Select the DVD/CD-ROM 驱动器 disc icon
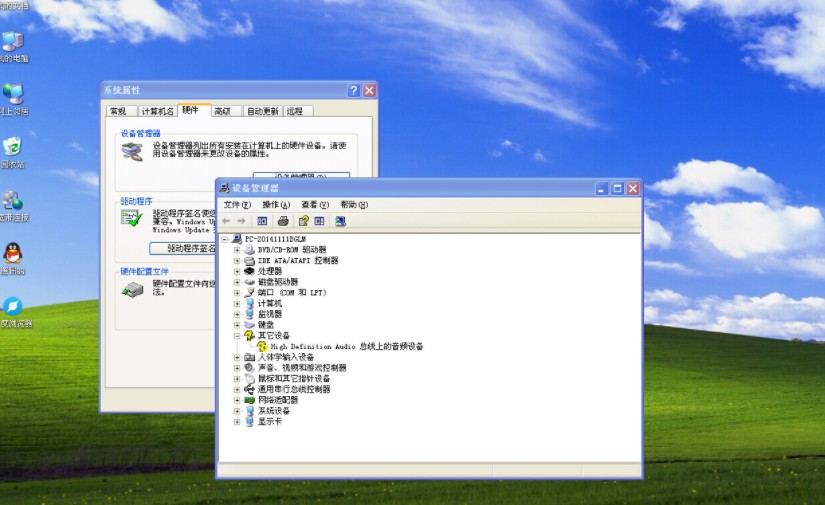This screenshot has height=505, width=825. [249, 250]
